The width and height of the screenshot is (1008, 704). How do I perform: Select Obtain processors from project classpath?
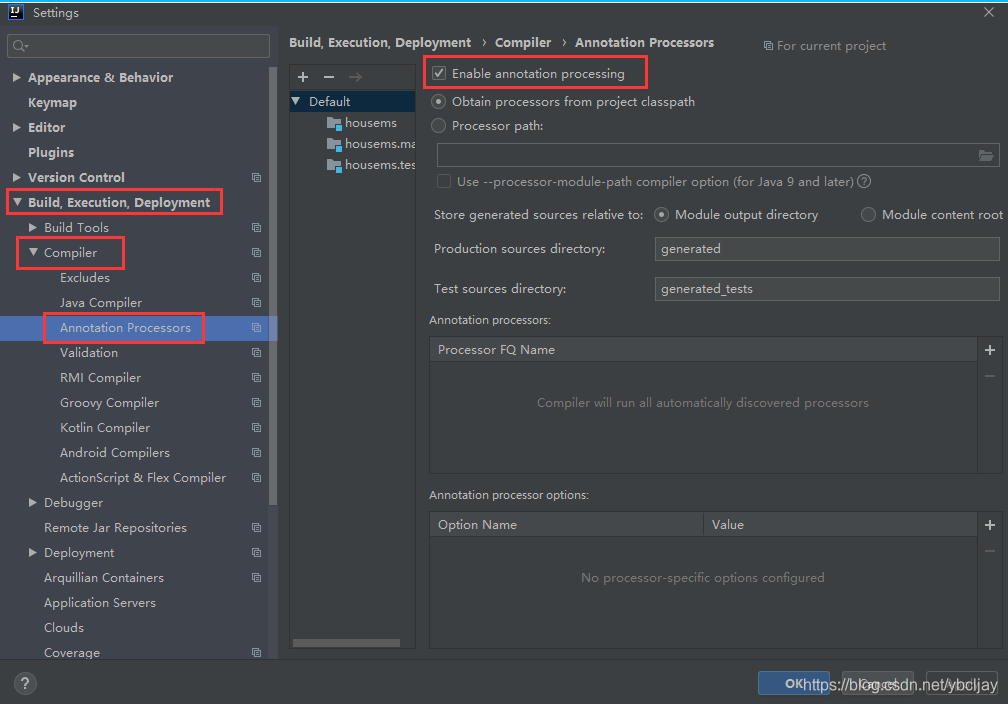coord(438,102)
